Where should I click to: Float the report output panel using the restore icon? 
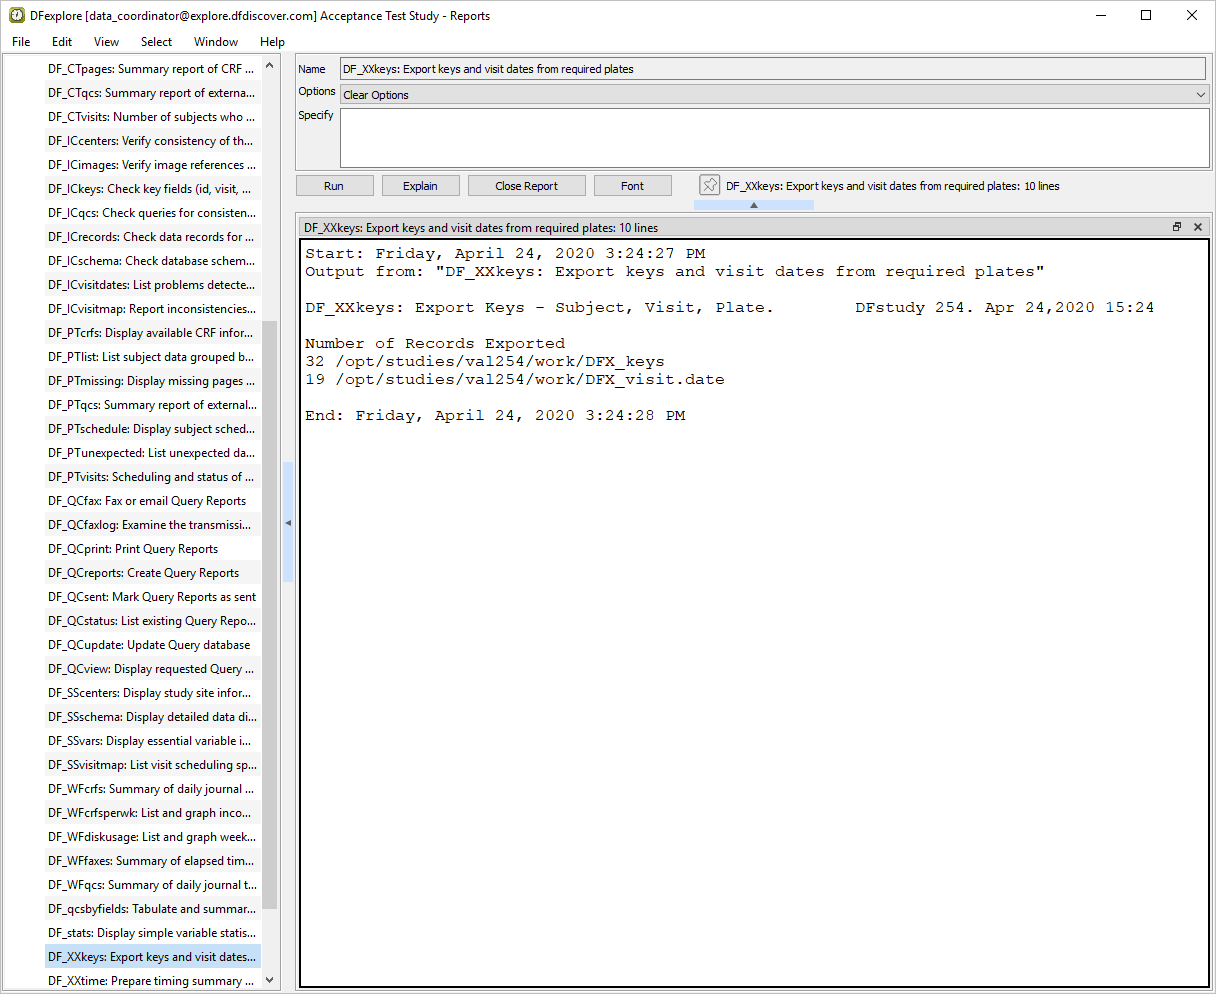[1177, 227]
